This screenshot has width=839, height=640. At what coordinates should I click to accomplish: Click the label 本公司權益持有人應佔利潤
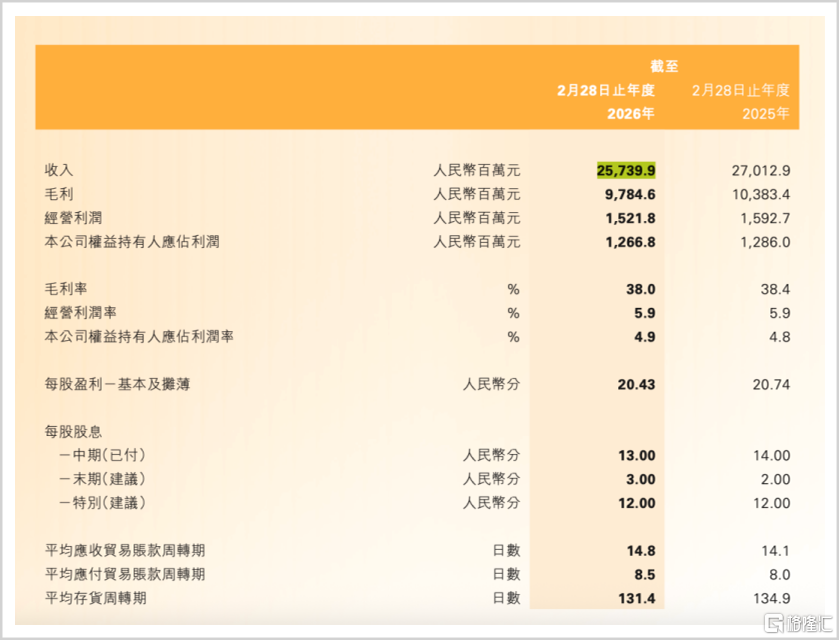(132, 242)
